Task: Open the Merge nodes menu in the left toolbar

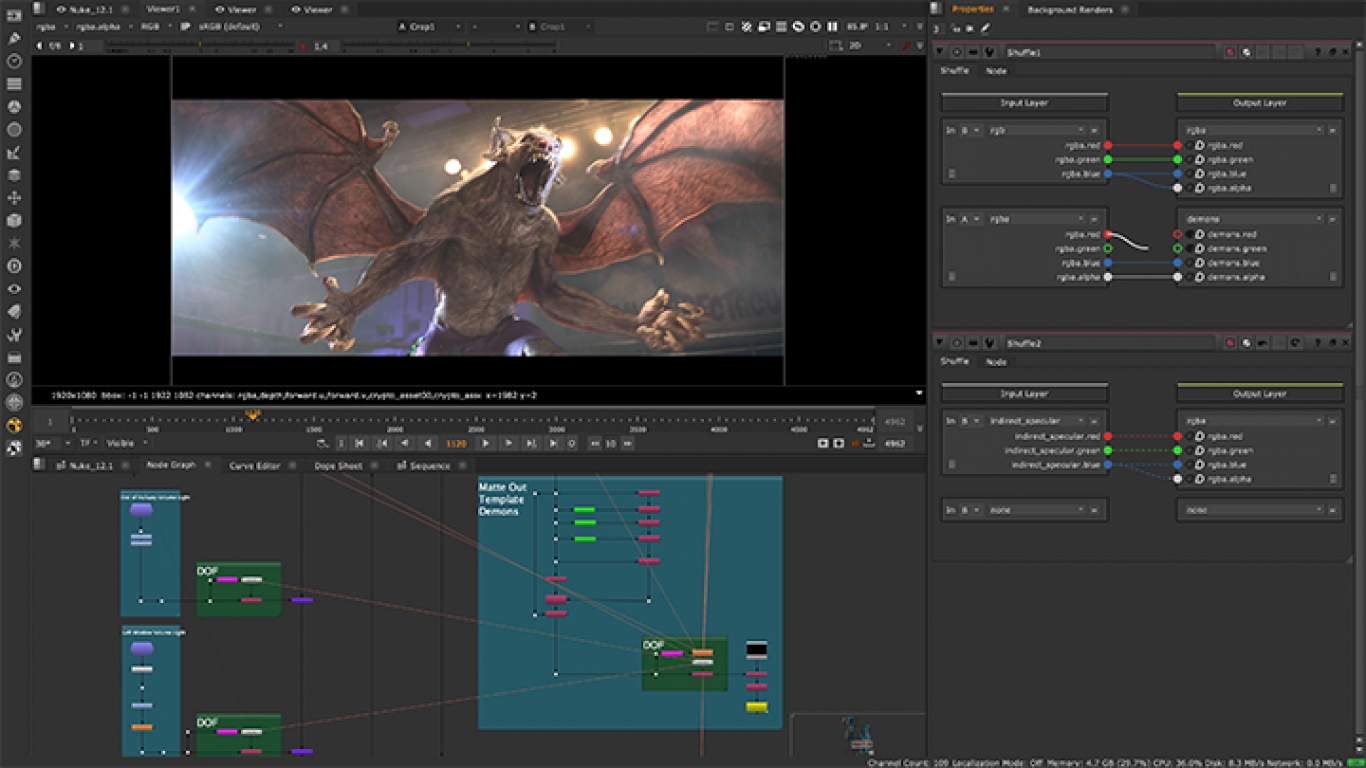Action: point(13,177)
